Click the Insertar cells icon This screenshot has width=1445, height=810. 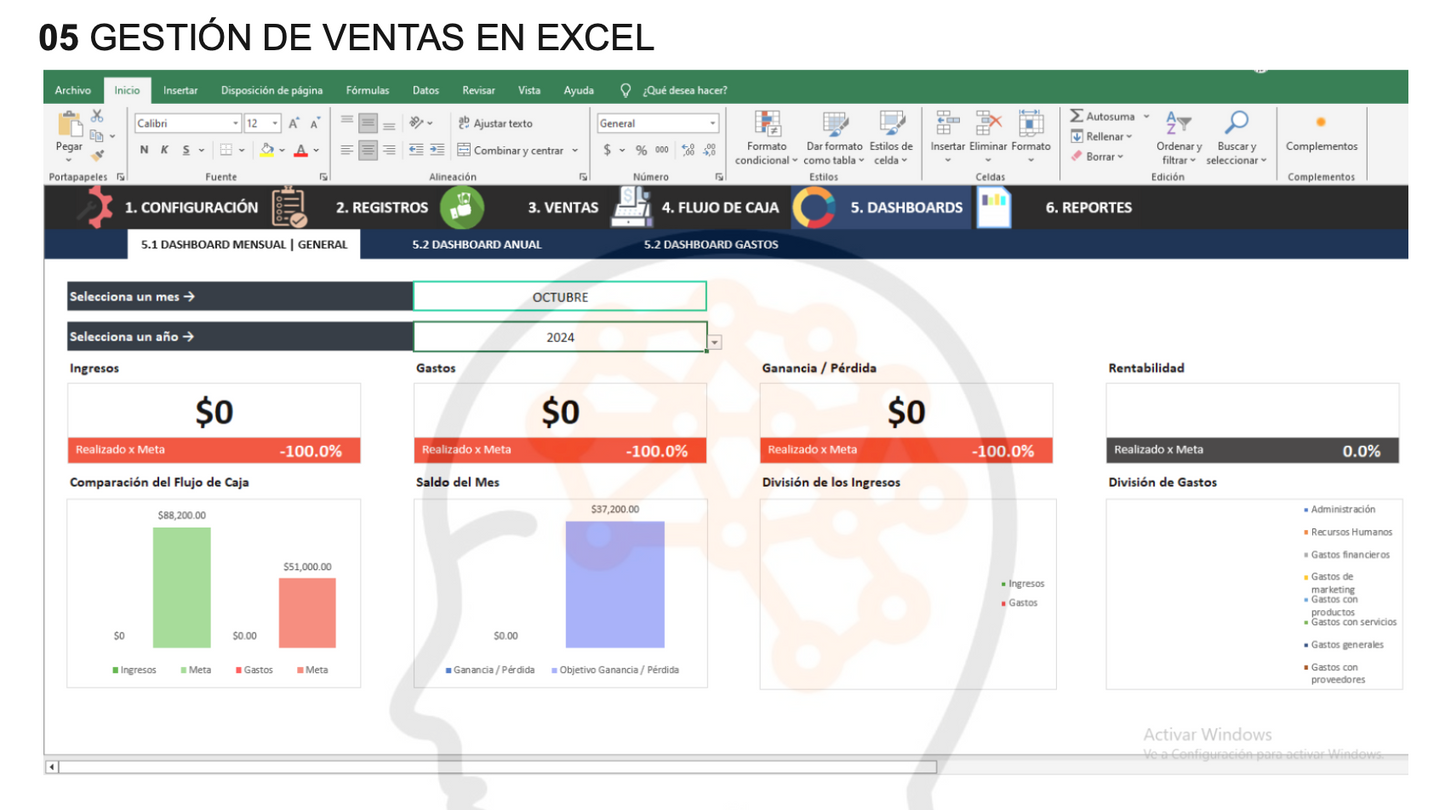[x=947, y=124]
